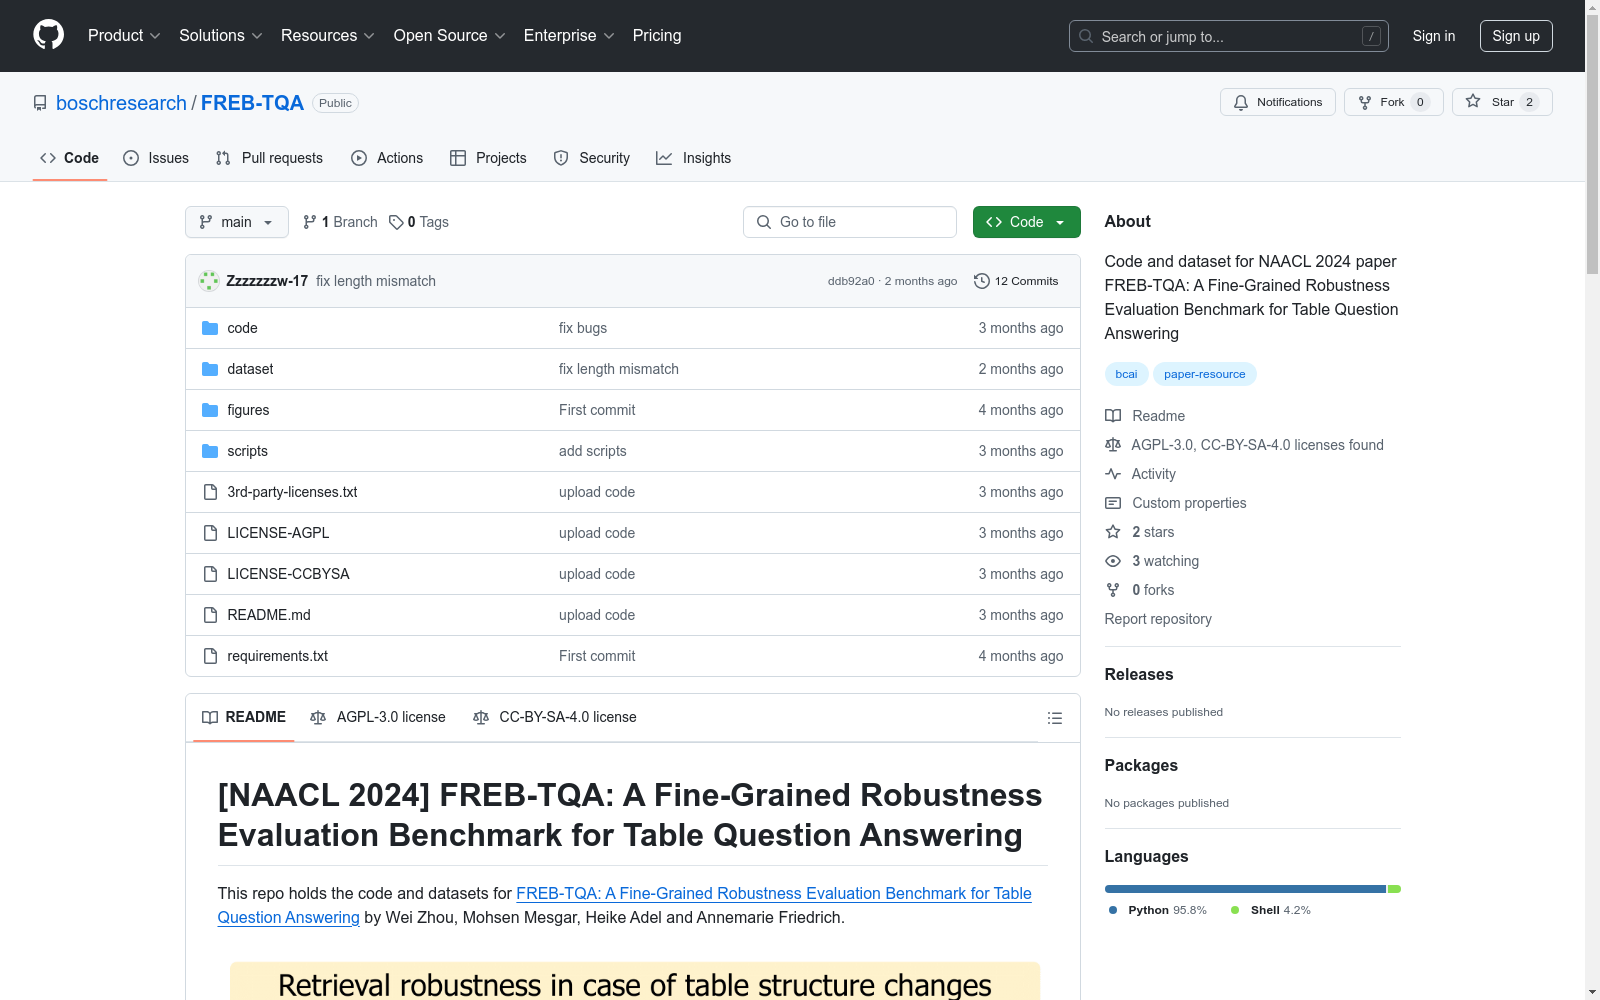Click the branch icon beside 1 Branch

(x=310, y=222)
